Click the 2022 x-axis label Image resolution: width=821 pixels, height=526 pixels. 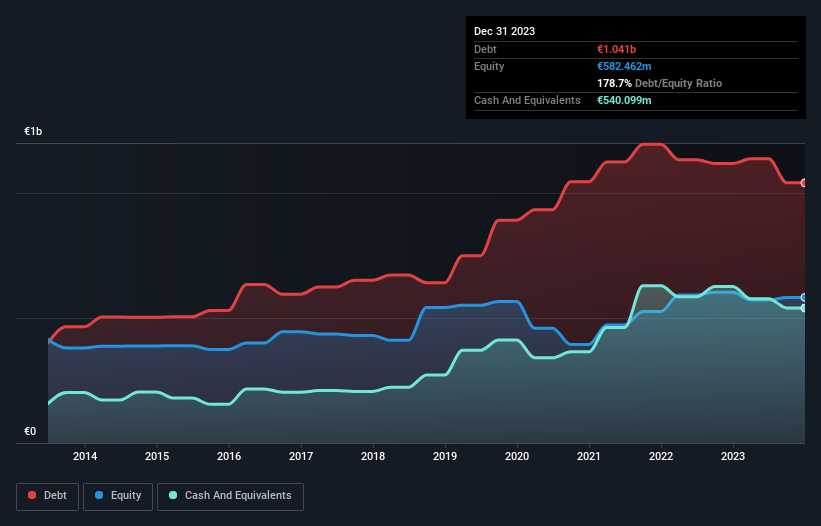point(661,456)
